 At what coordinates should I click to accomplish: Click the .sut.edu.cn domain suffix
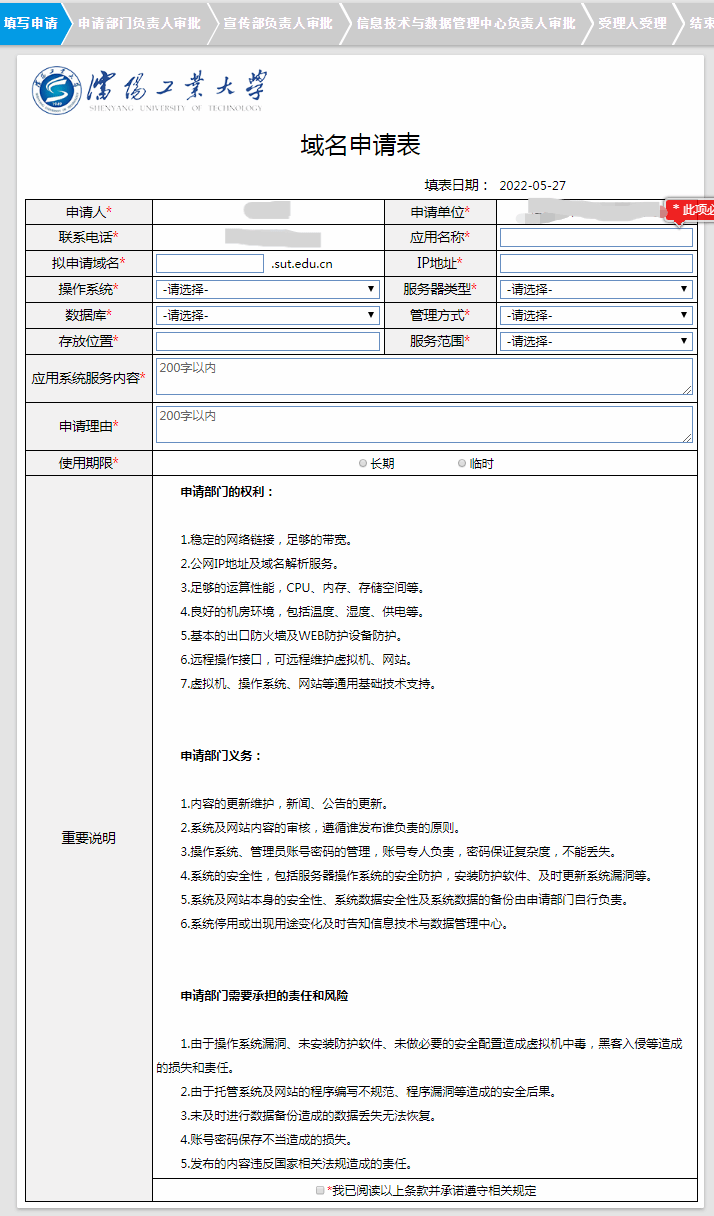[302, 264]
